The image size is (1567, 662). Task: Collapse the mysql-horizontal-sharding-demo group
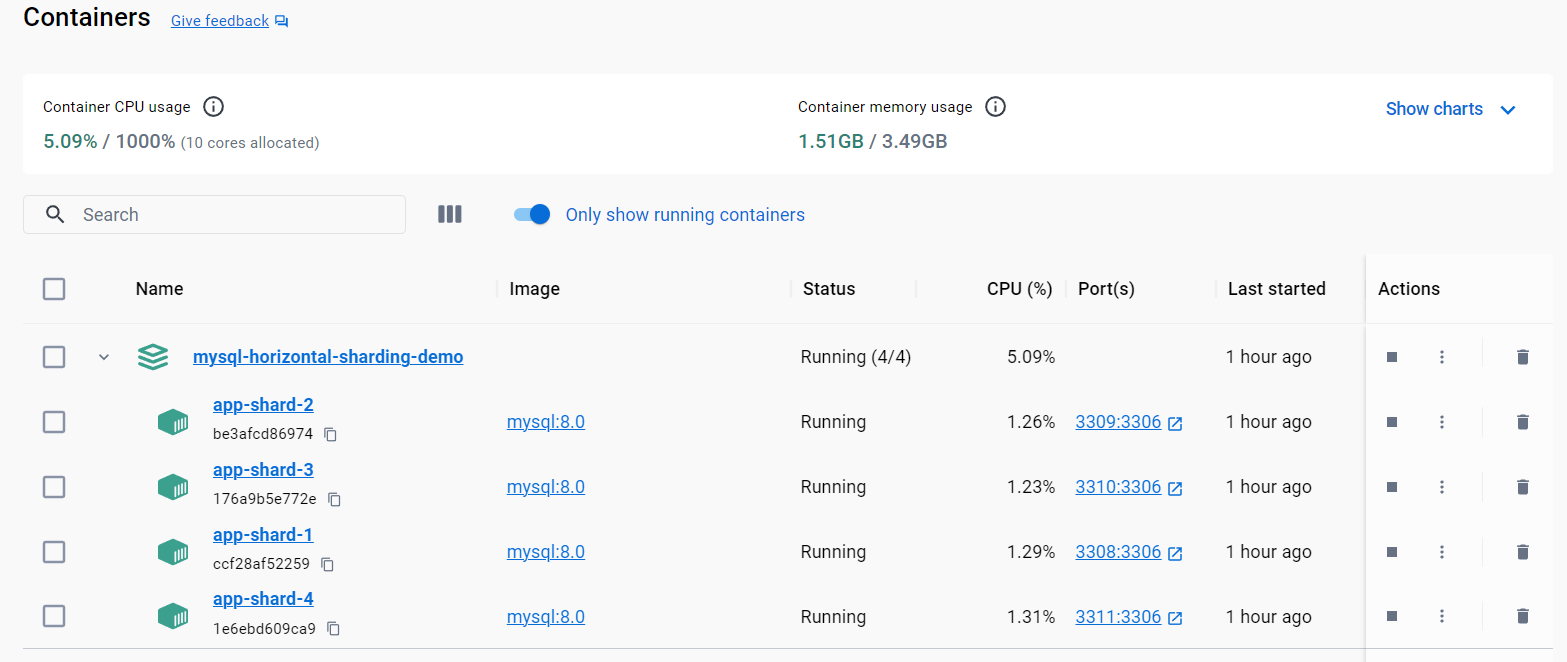(104, 357)
